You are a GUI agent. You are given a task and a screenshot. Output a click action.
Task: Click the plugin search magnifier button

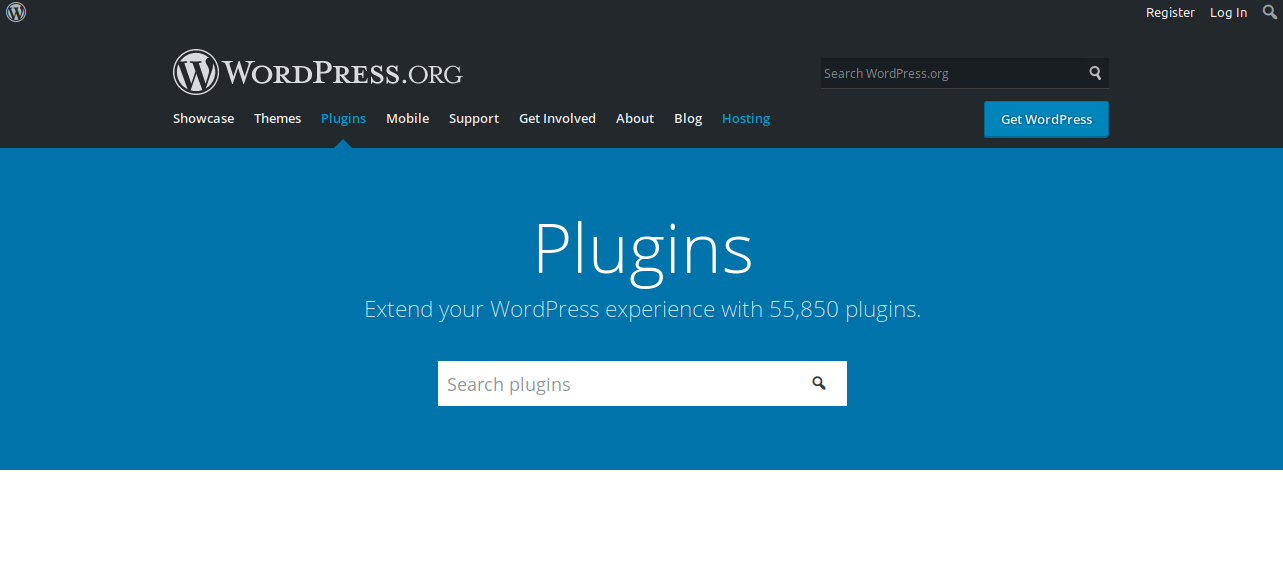819,383
